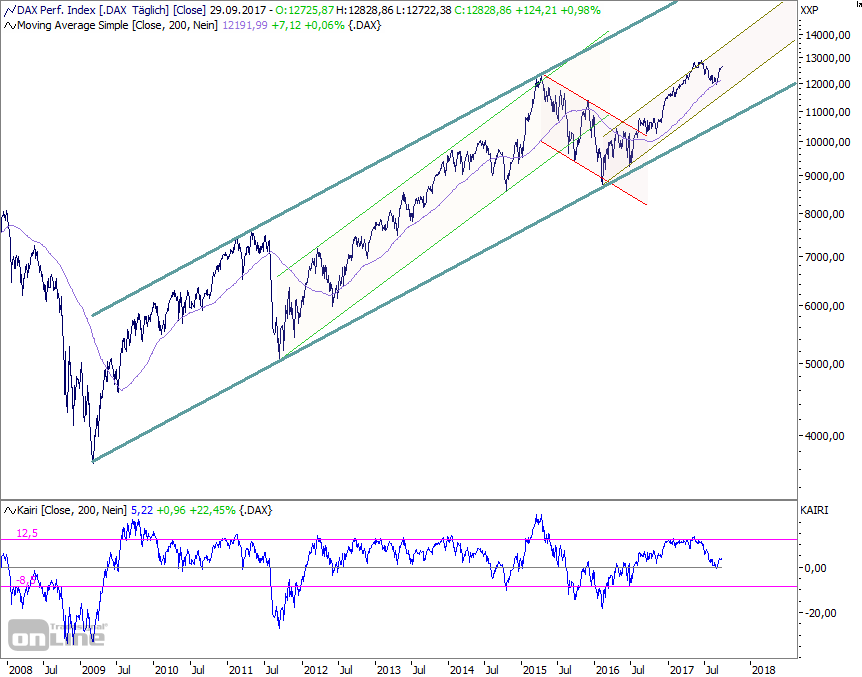Click the moving average value 12191,99
The image size is (862, 677).
[x=245, y=25]
